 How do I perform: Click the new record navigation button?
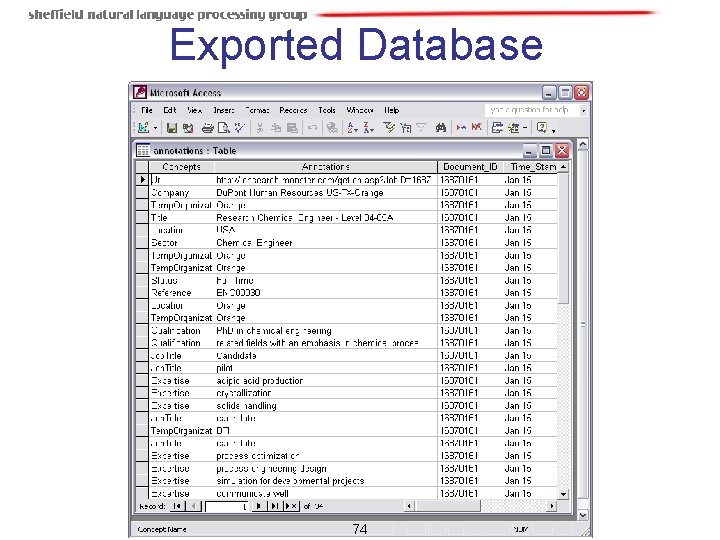tap(291, 506)
